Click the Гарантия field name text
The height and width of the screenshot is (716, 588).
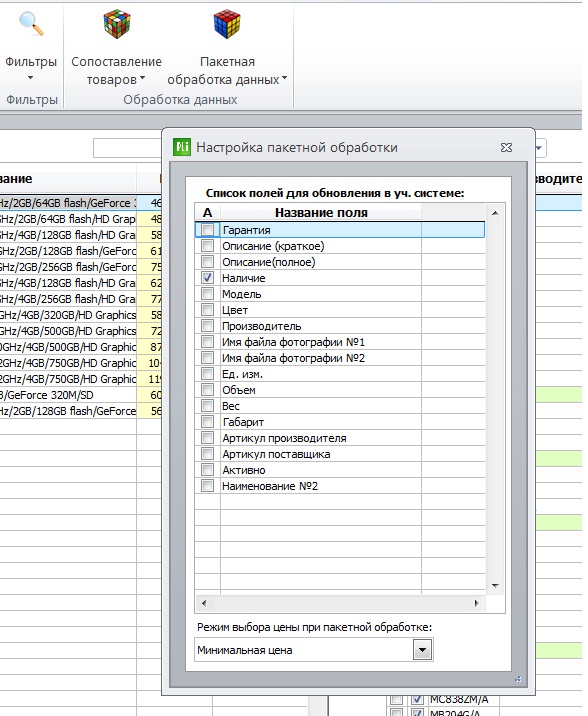[247, 230]
